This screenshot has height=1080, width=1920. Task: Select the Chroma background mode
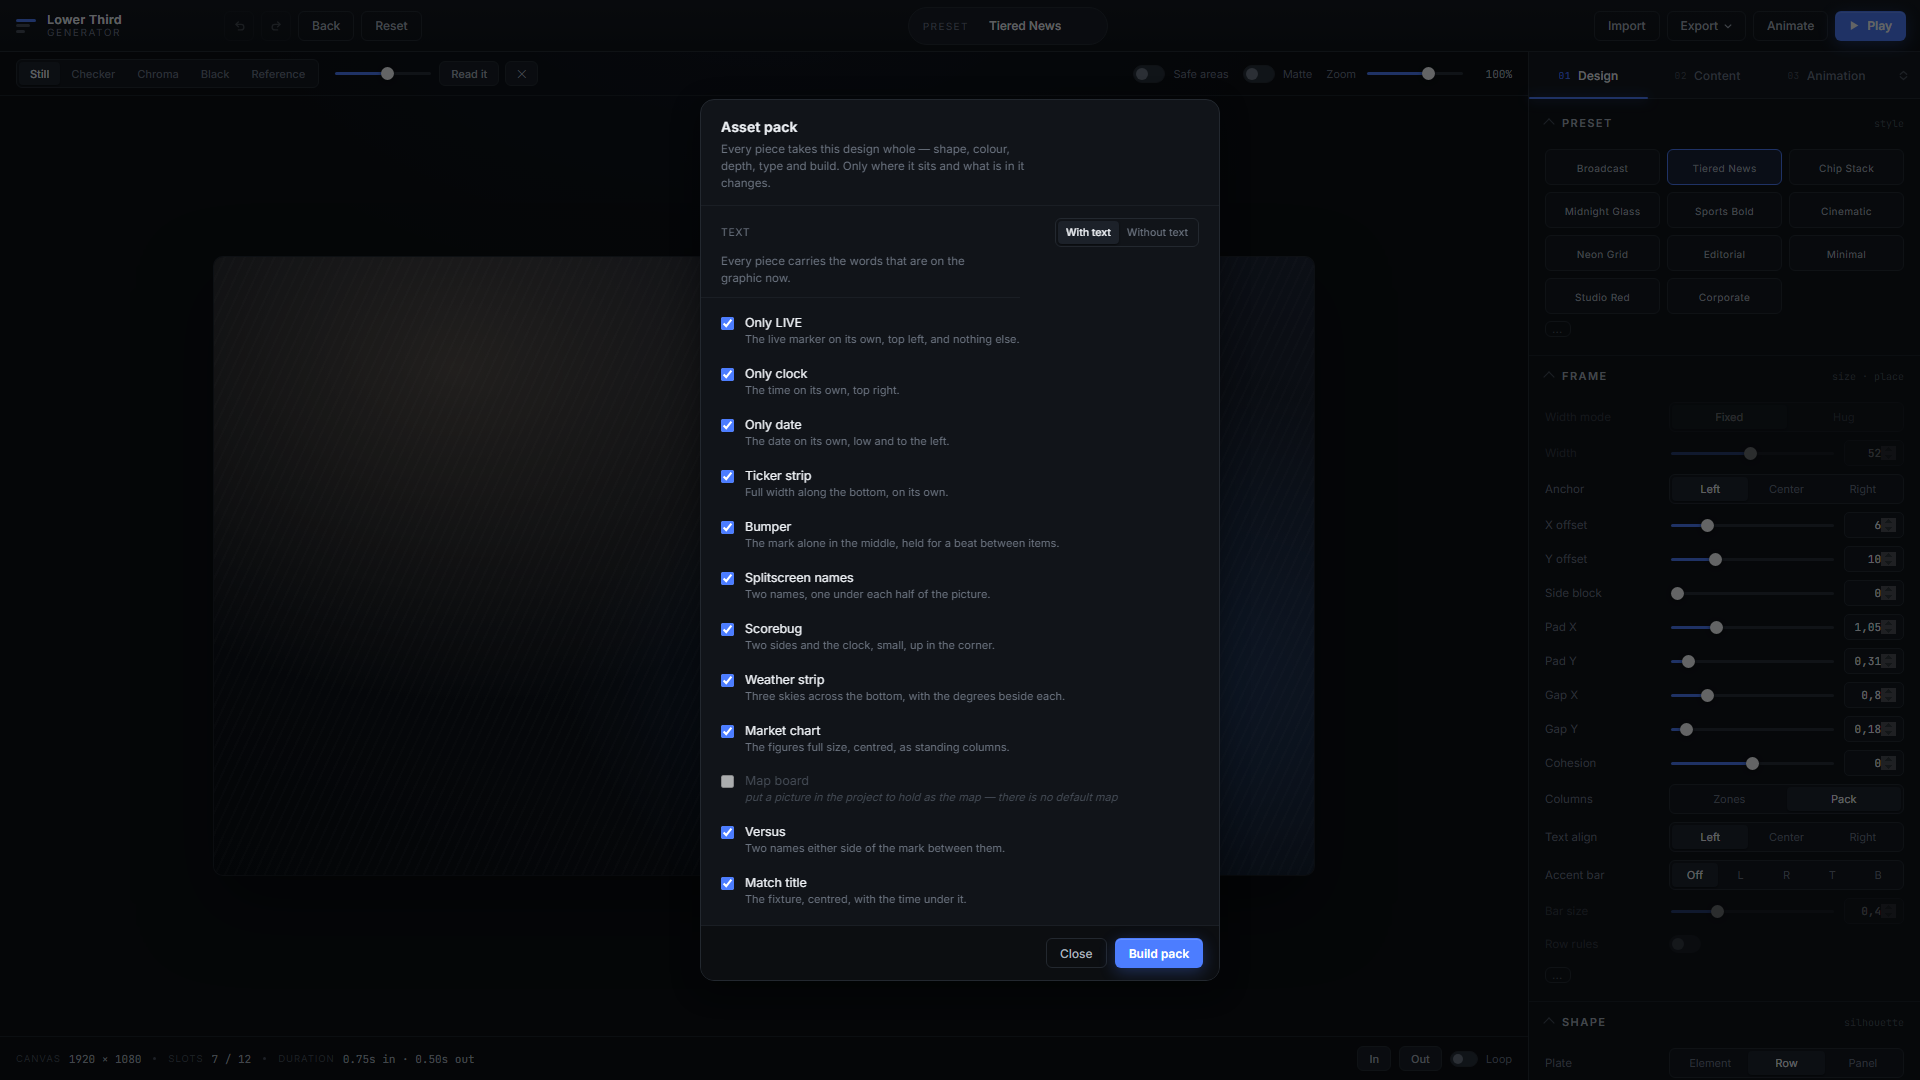point(158,74)
